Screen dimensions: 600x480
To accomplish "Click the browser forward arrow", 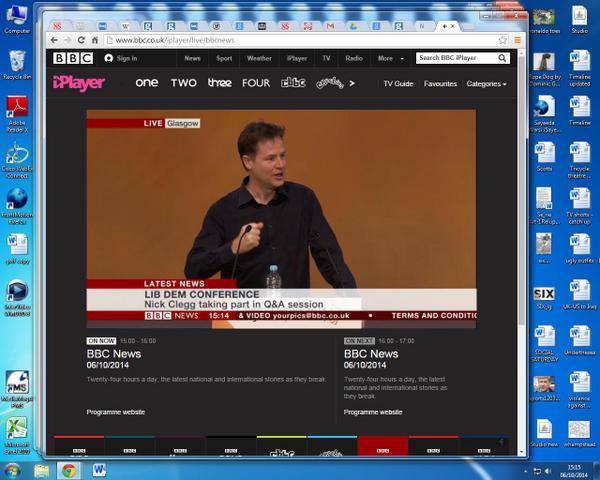I will tap(68, 40).
